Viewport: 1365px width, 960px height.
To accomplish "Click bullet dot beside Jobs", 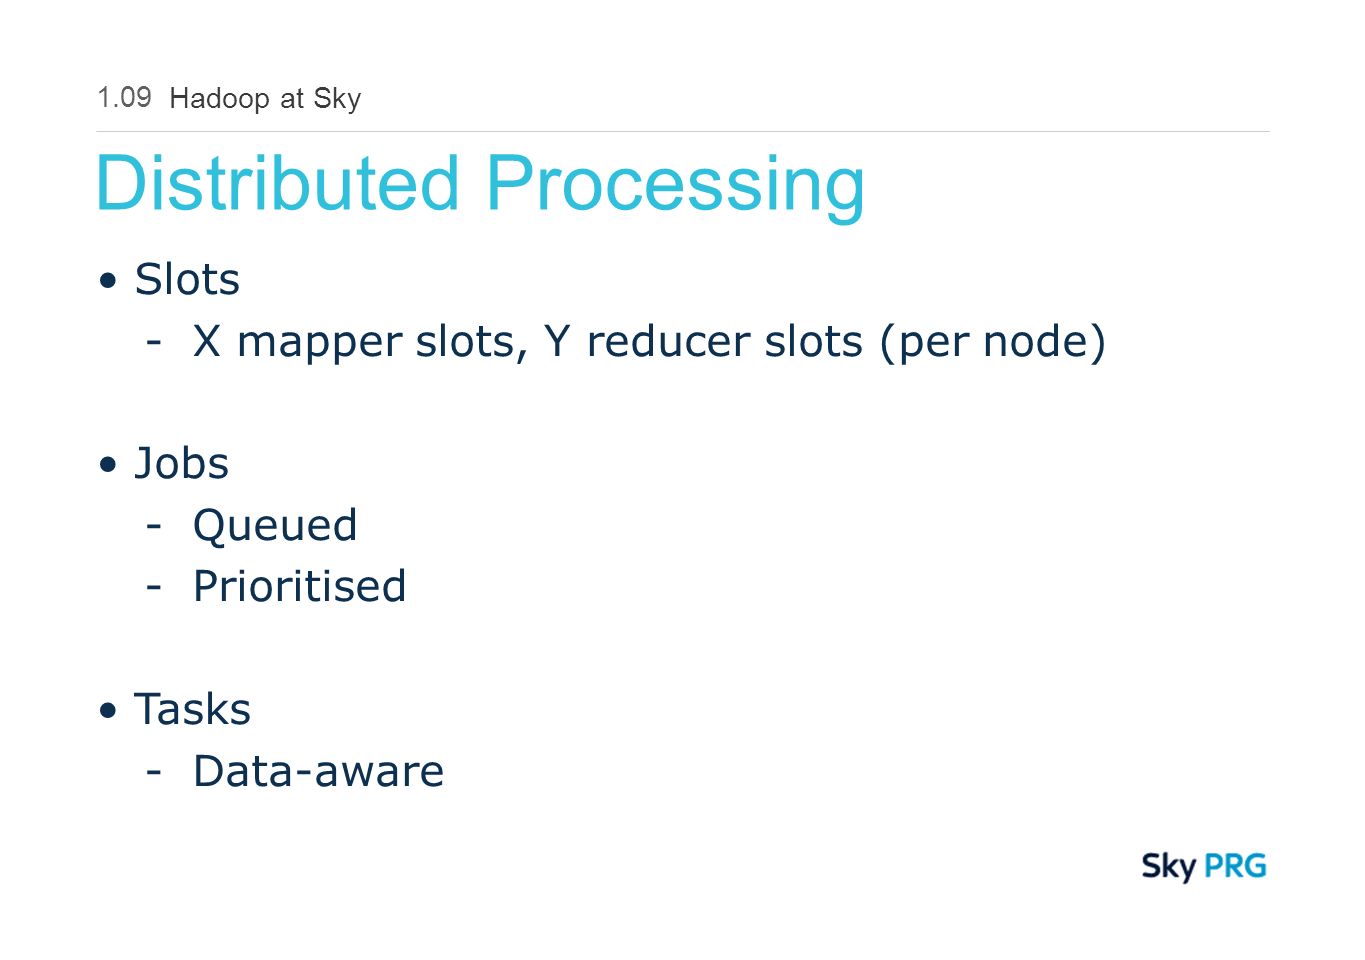I will pos(108,465).
